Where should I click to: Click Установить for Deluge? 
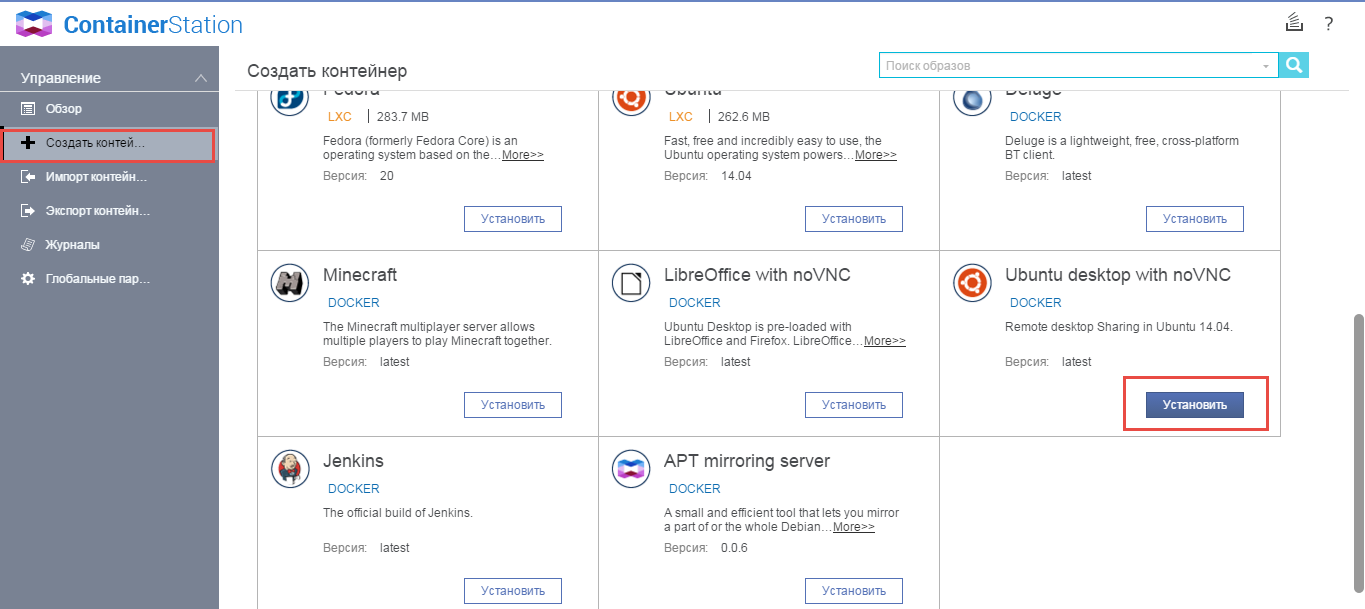pos(1195,219)
